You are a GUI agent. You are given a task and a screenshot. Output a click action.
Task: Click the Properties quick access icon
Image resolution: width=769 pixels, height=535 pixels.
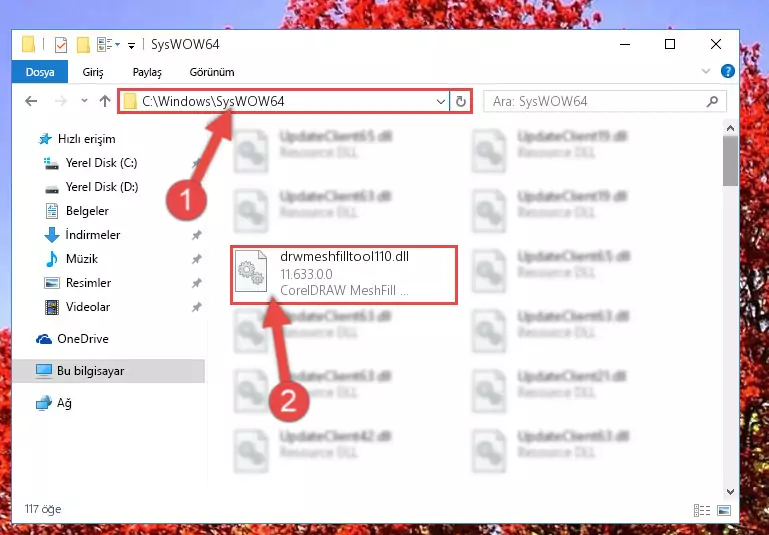point(61,45)
